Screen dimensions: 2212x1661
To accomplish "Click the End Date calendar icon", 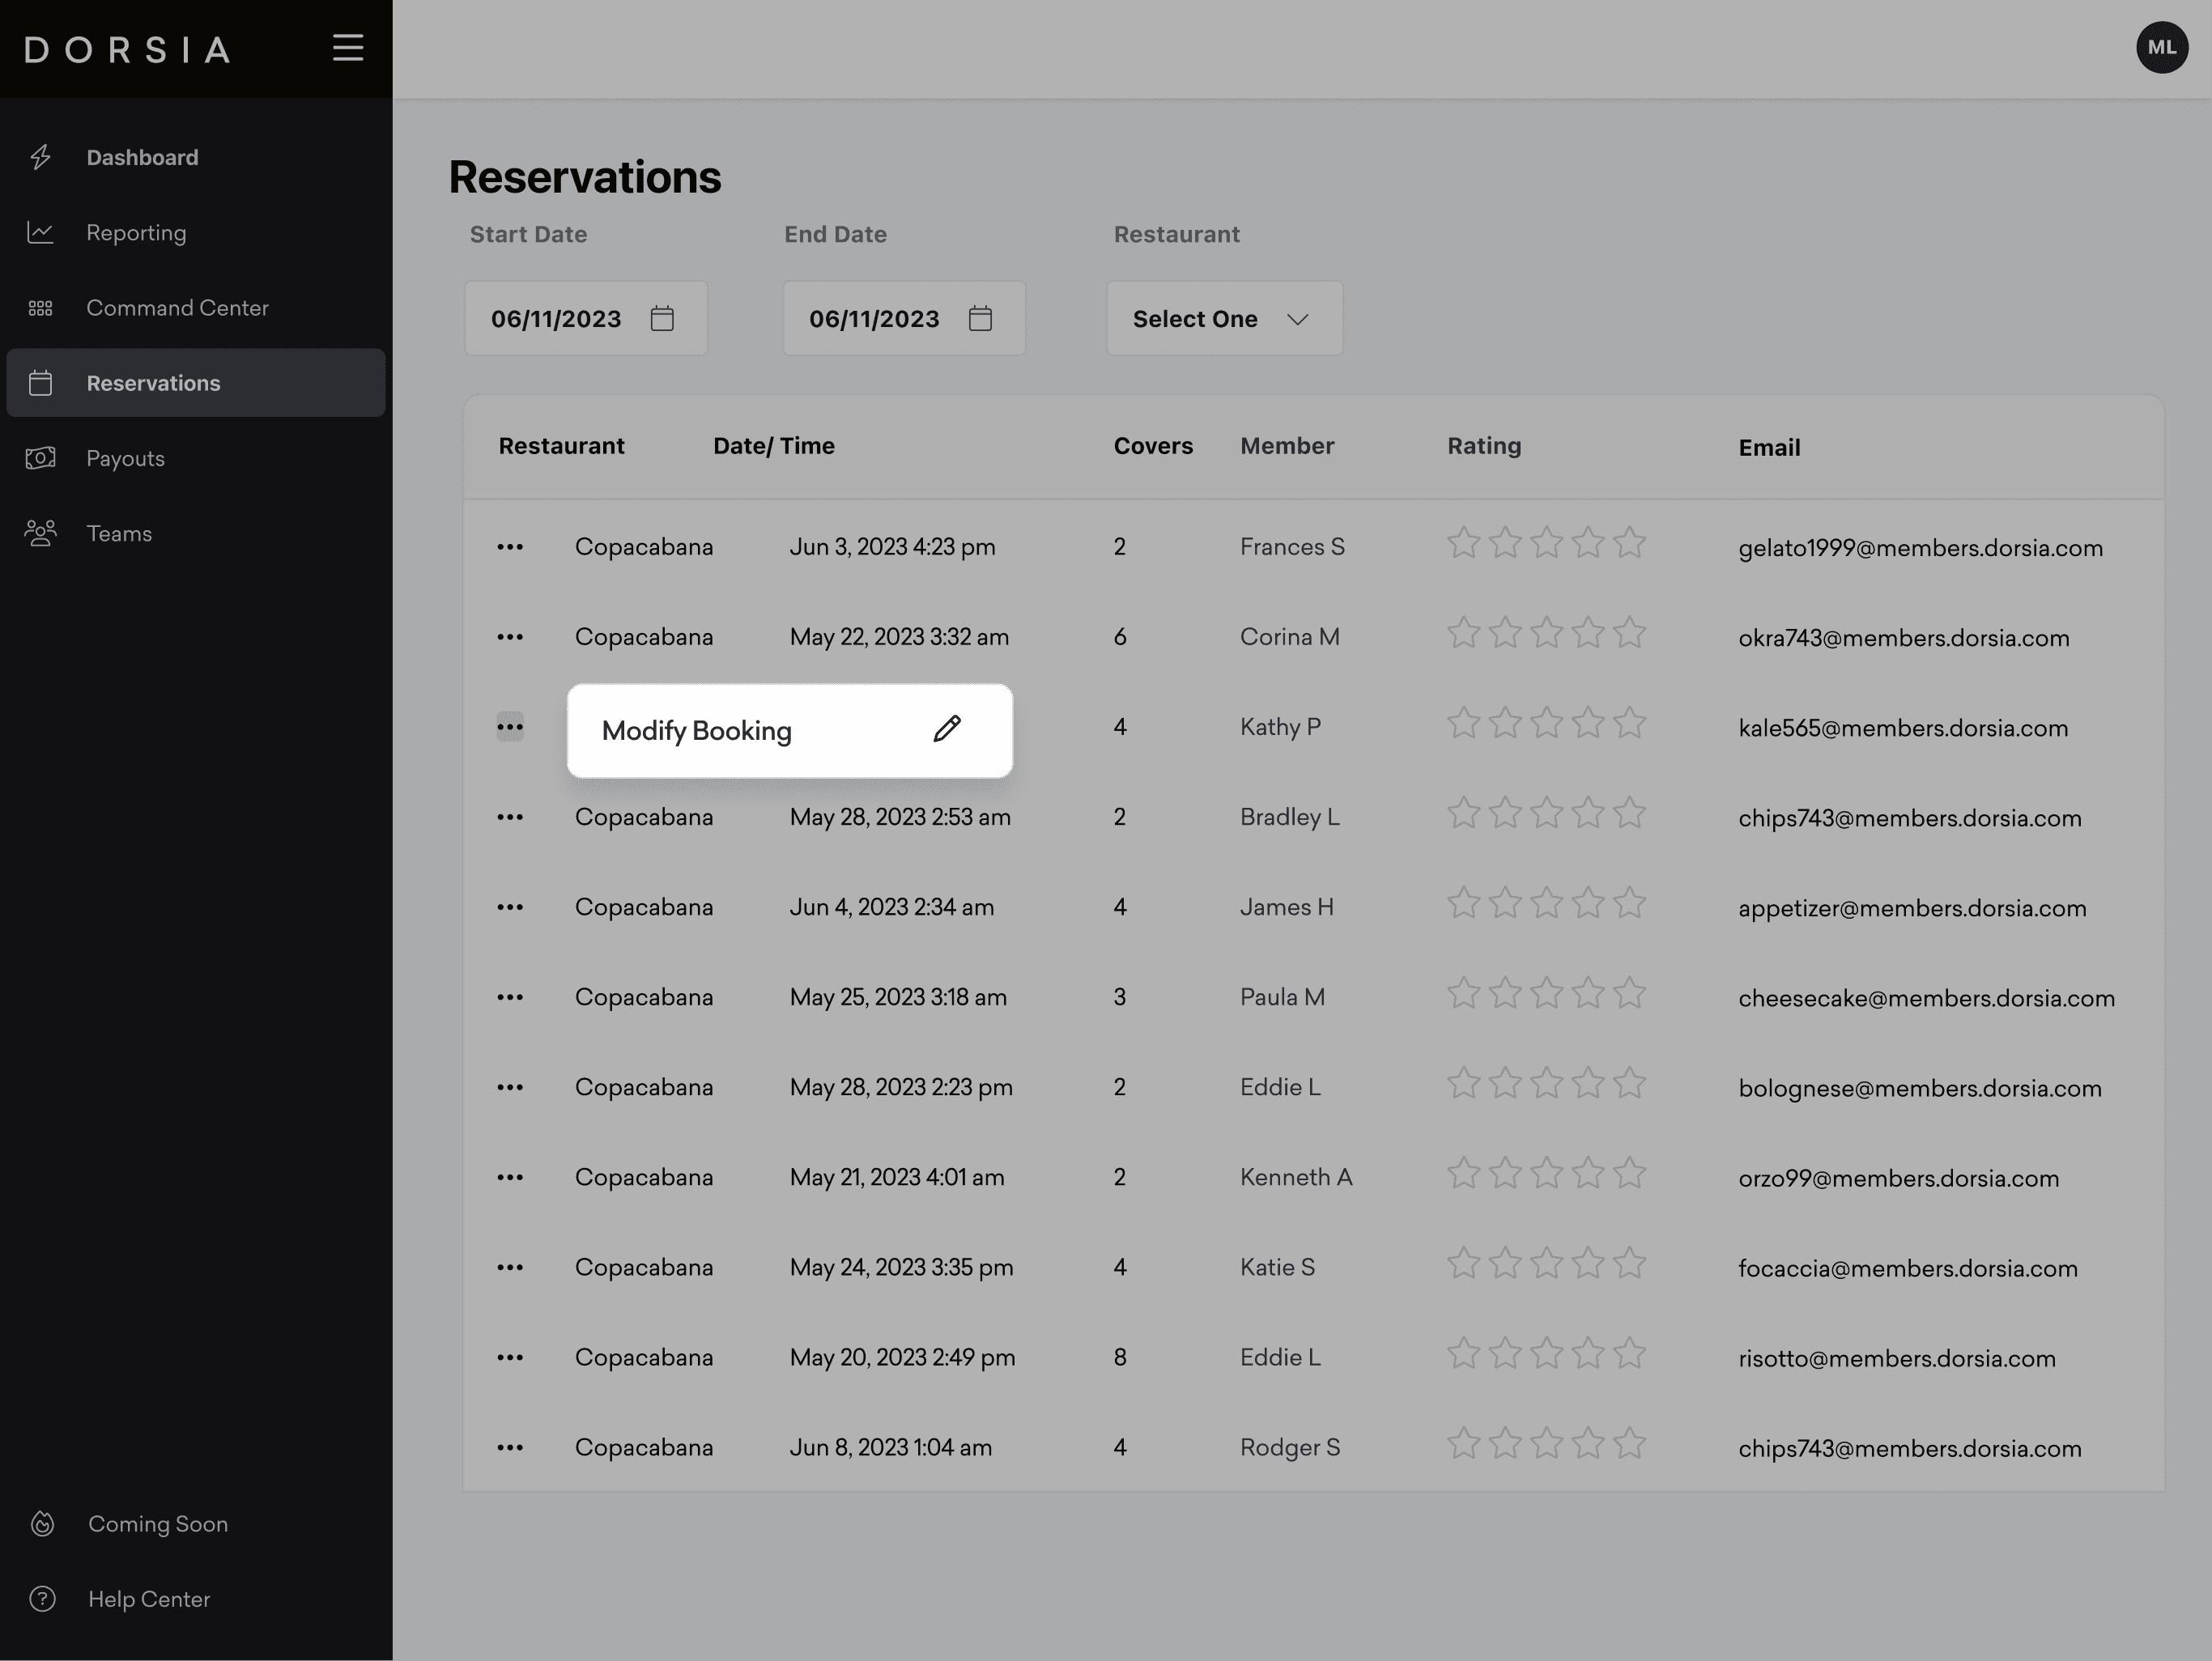I will click(x=980, y=319).
